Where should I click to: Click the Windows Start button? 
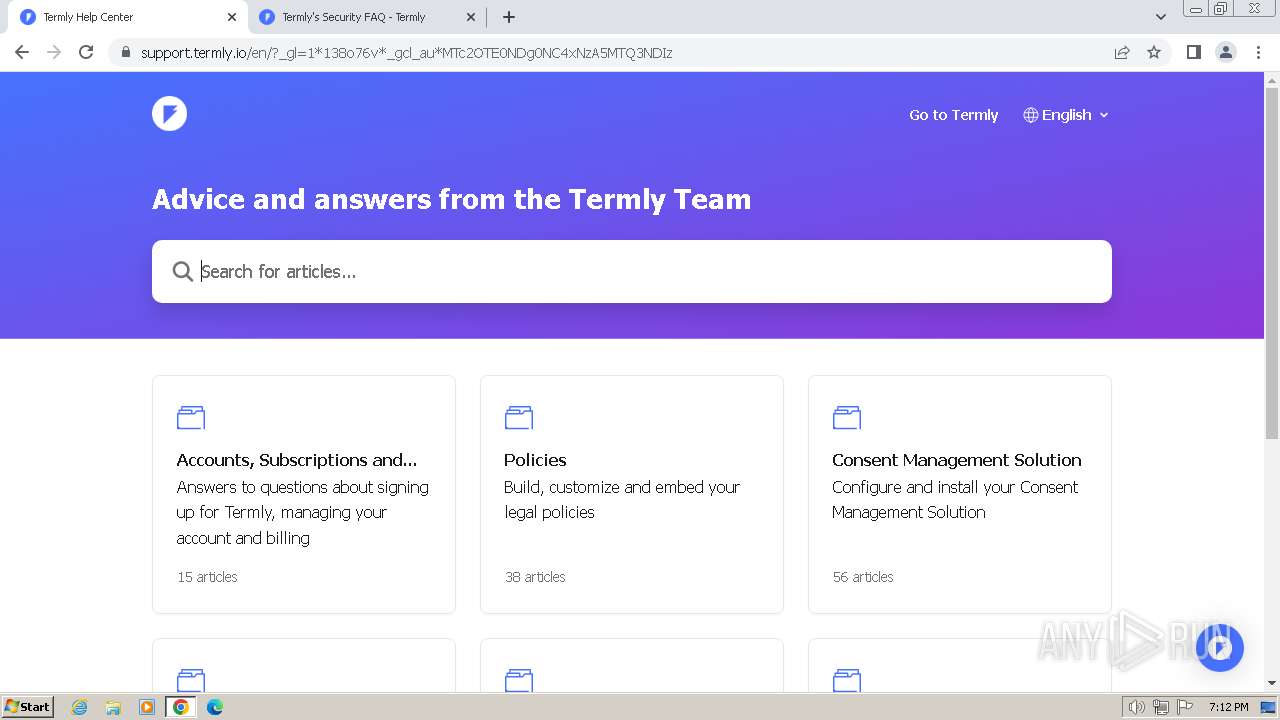pos(27,707)
